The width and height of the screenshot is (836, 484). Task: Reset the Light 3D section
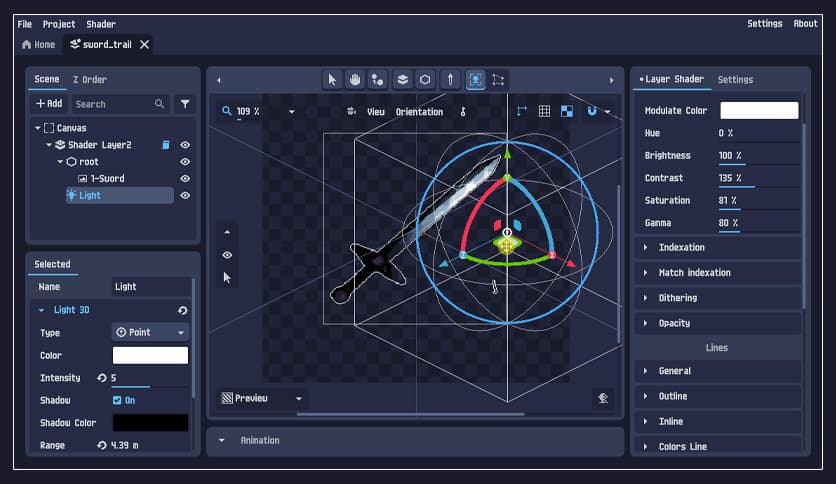[x=182, y=311]
